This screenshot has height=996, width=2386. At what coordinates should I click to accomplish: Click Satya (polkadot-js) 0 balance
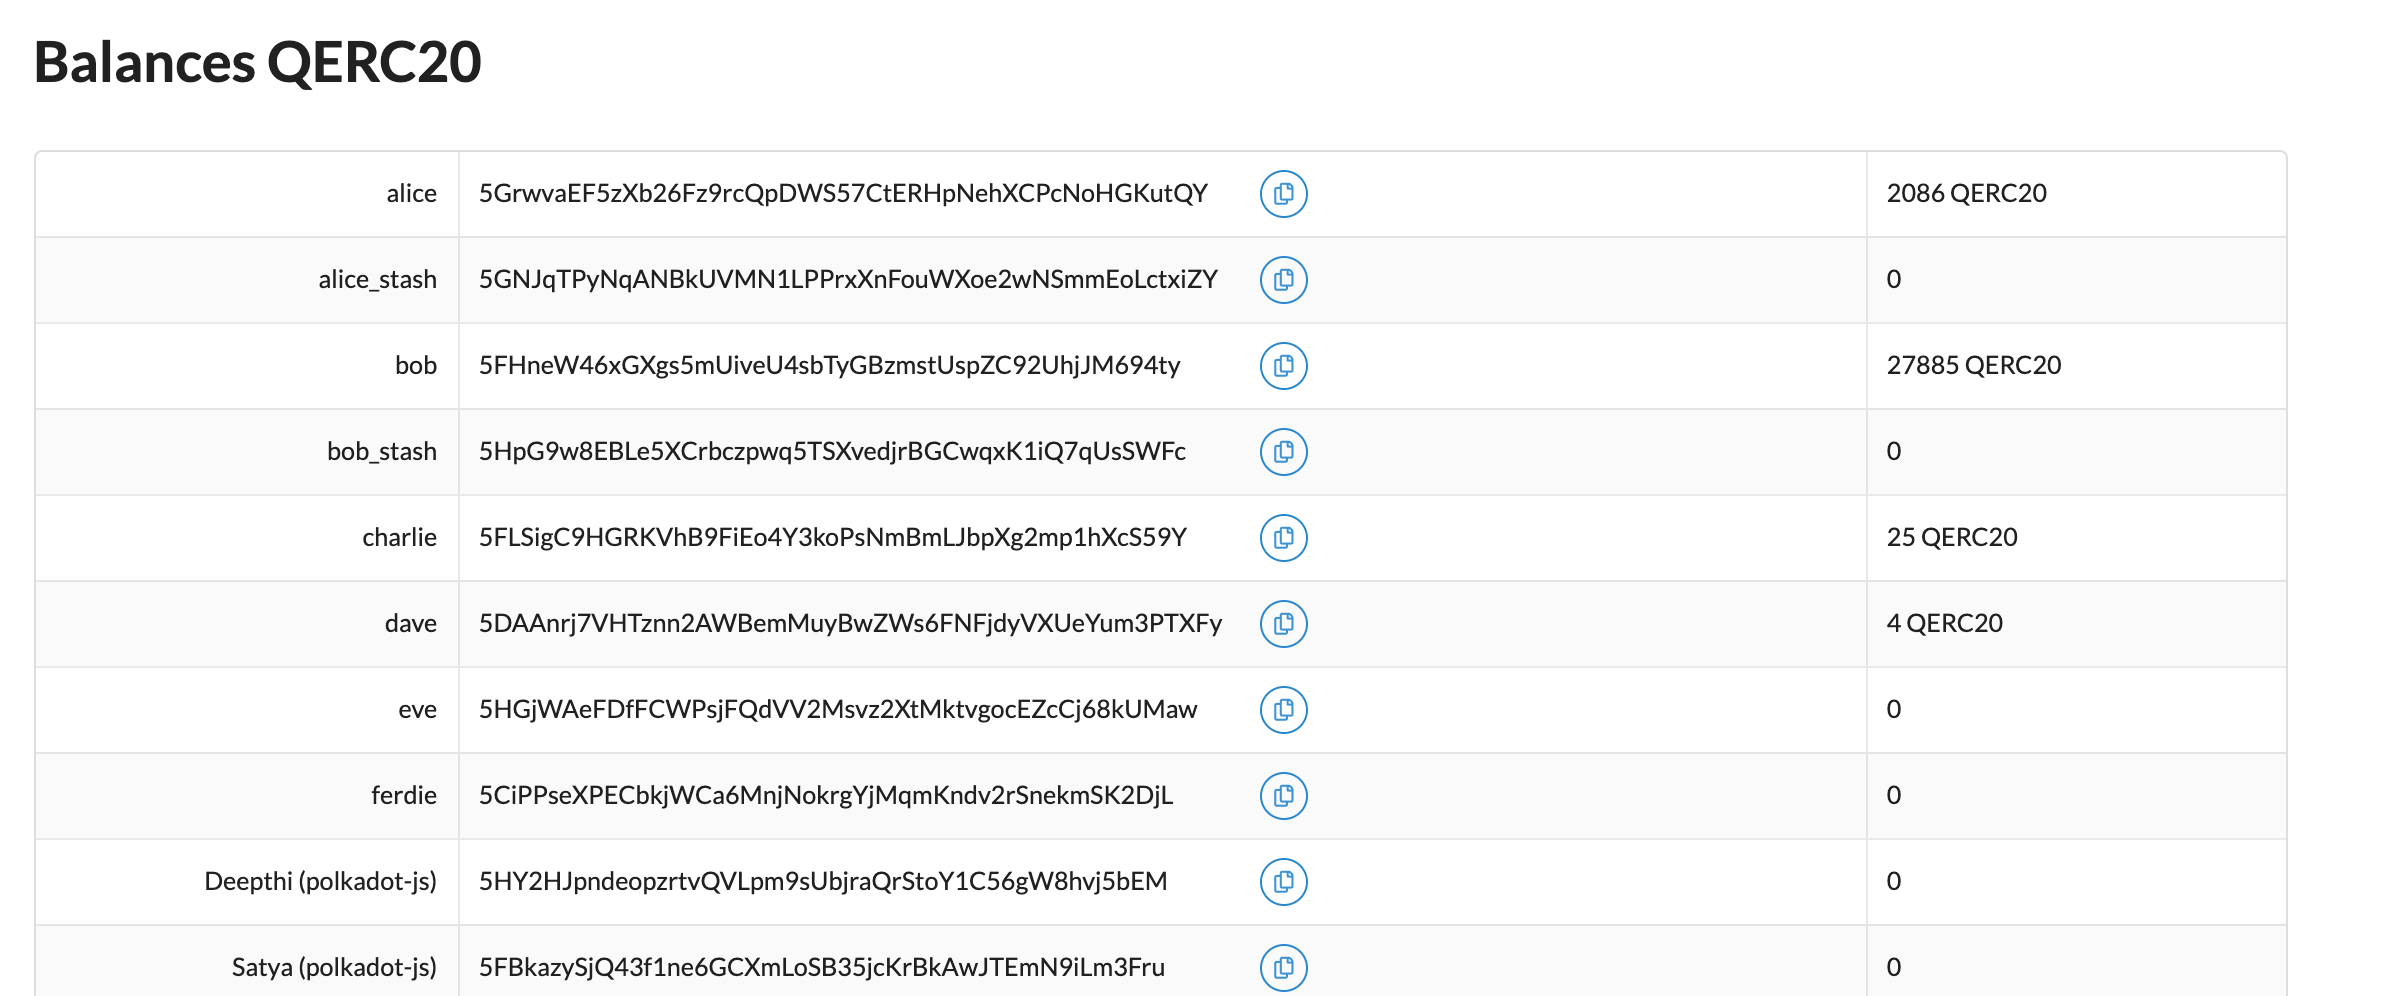[x=1894, y=967]
